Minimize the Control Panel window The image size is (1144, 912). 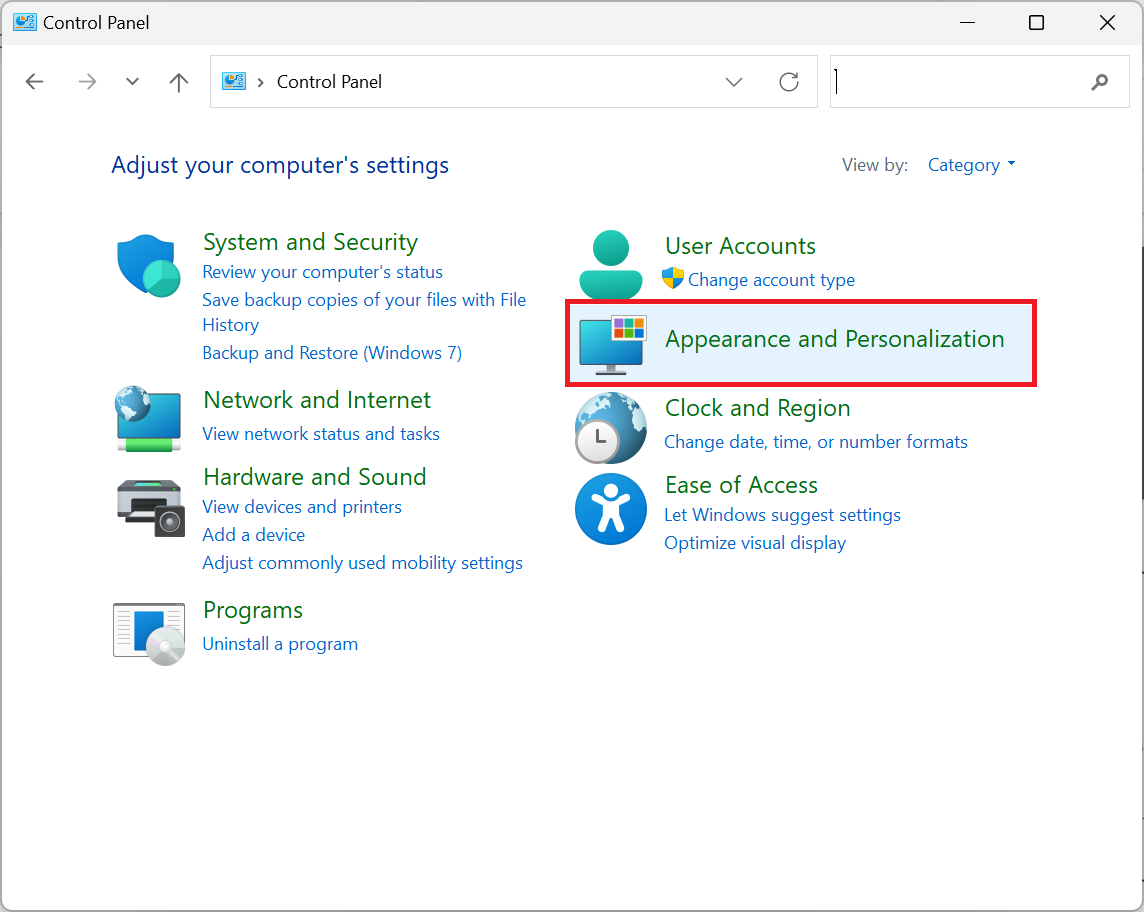tap(967, 23)
